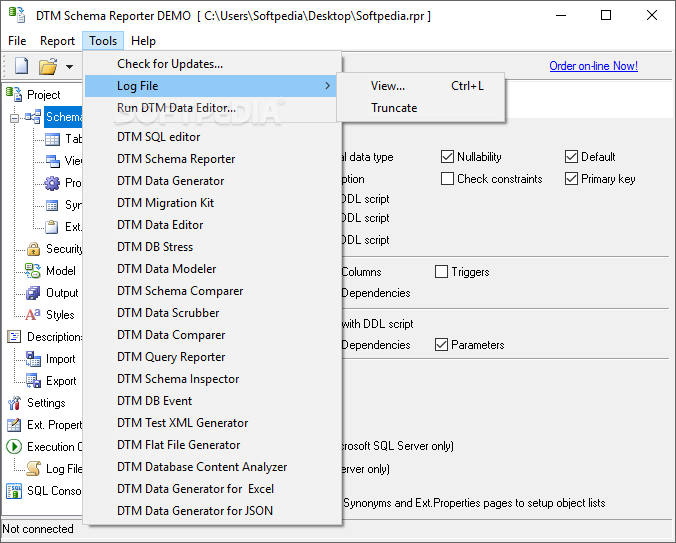Click the Views icon in the tree
676x543 pixels.
coord(52,161)
